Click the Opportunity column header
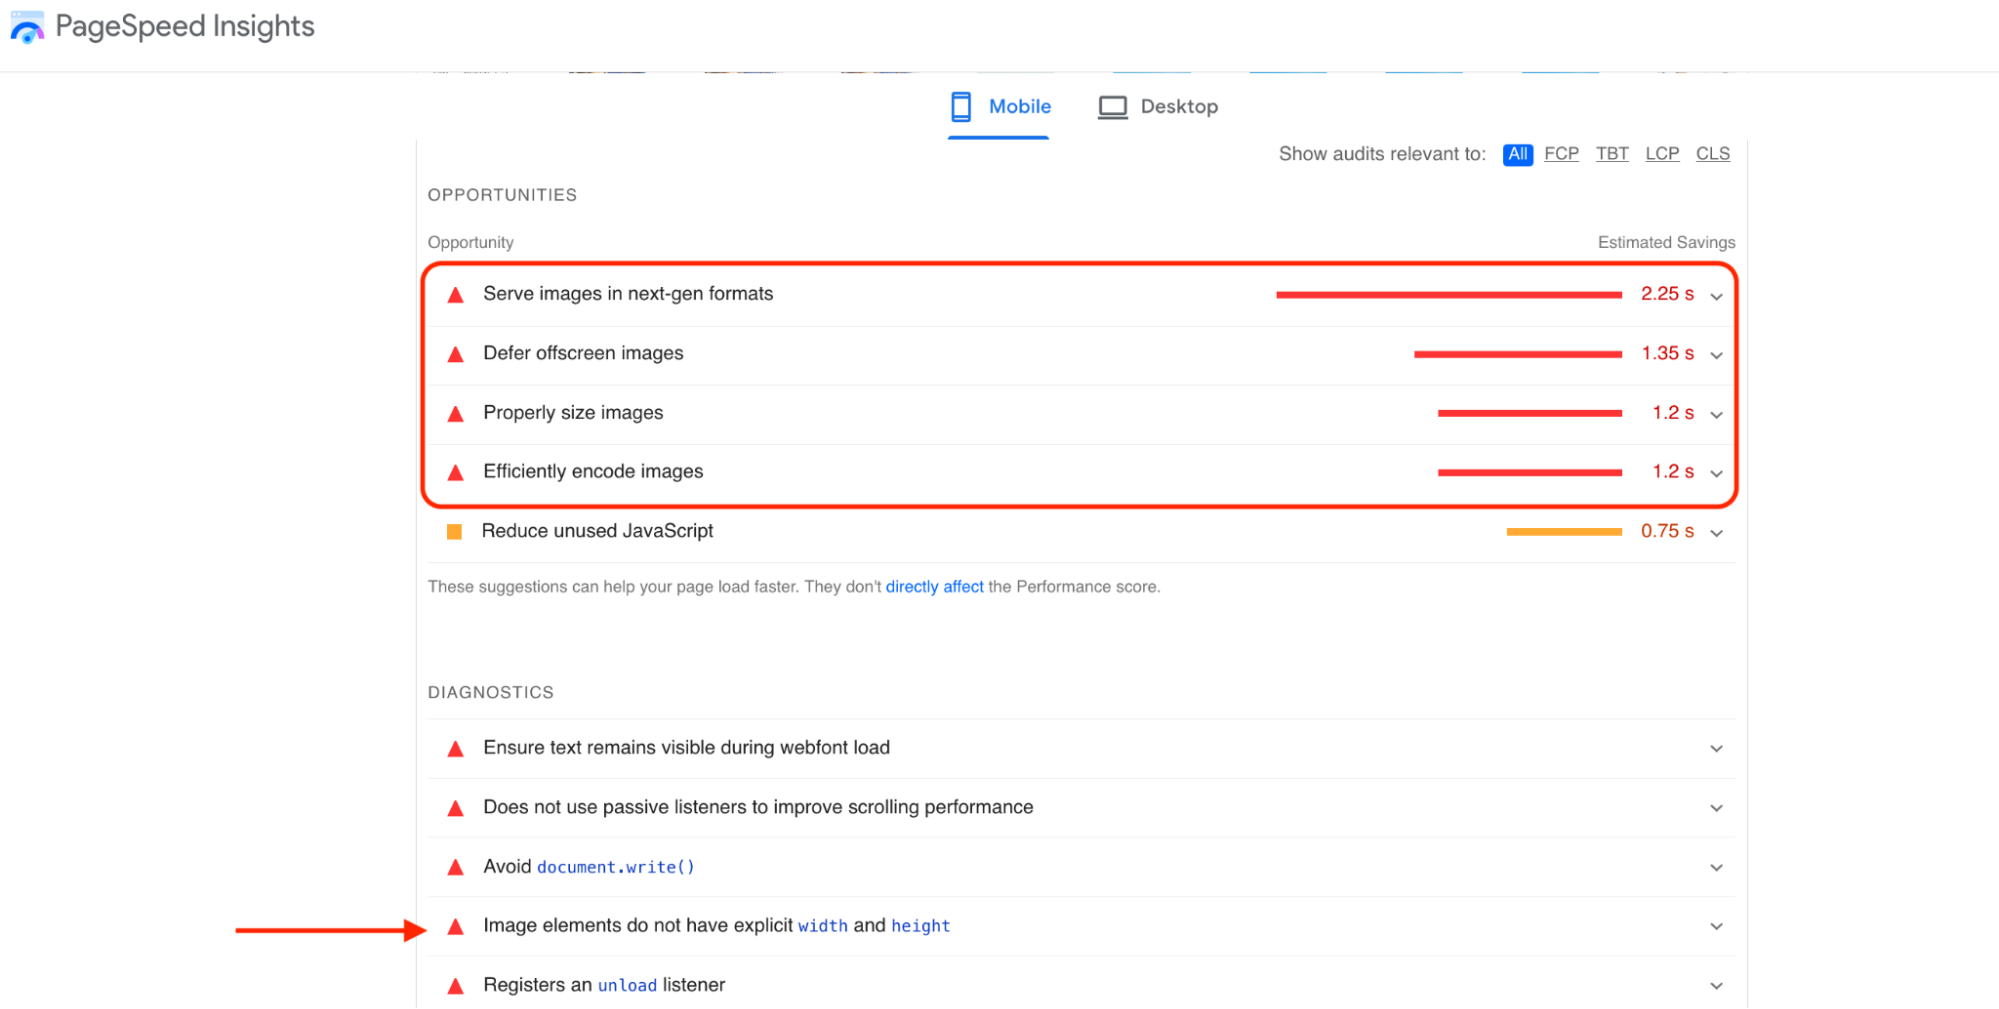The height and width of the screenshot is (1009, 1999). click(470, 243)
